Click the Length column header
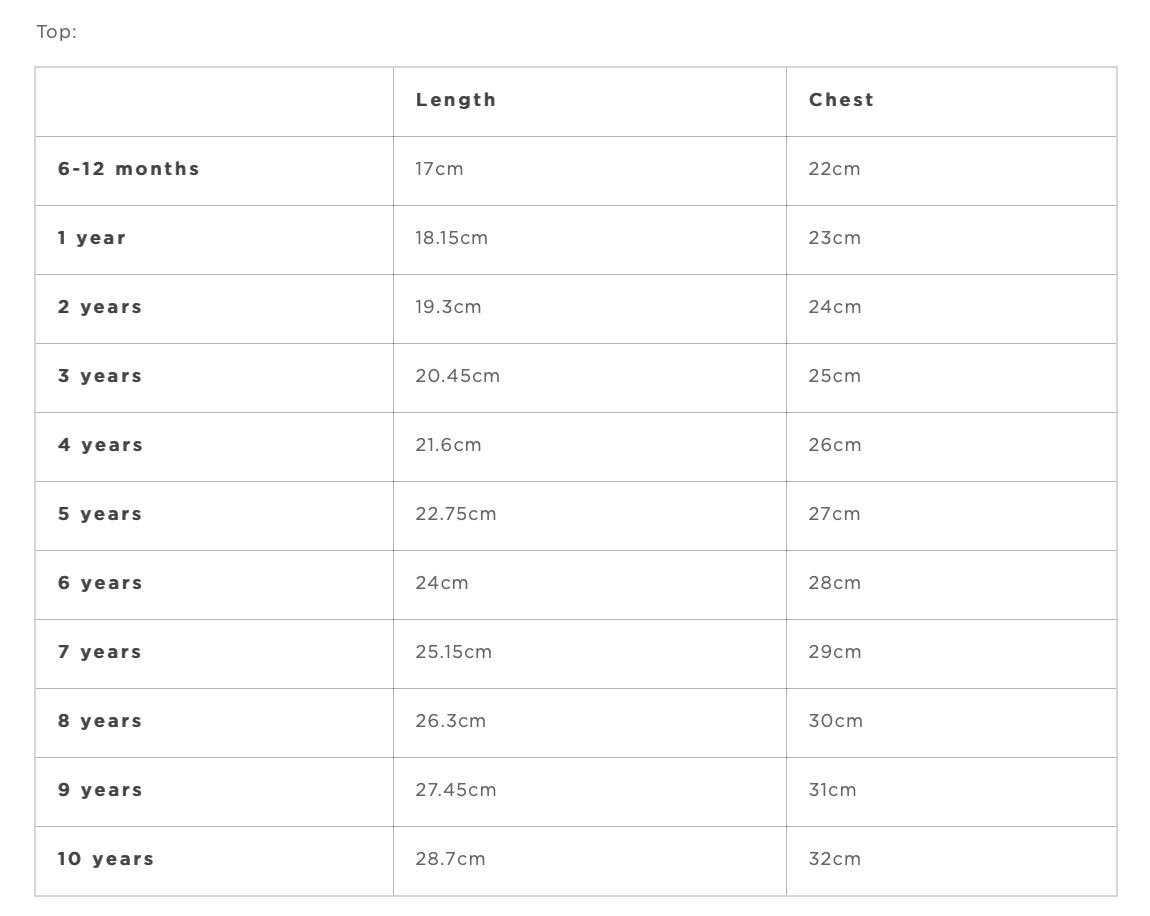1150x916 pixels. tap(456, 100)
